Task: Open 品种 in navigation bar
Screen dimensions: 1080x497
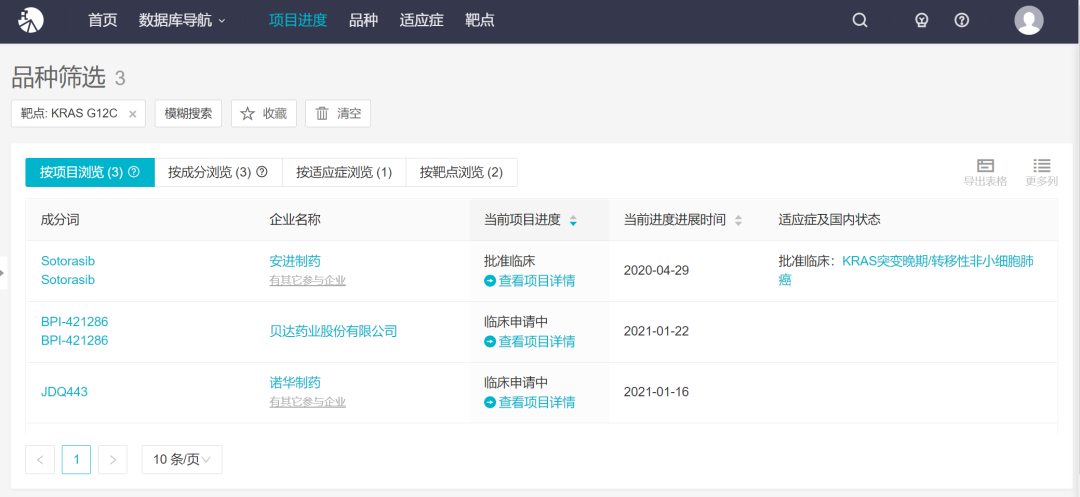Action: click(x=364, y=21)
